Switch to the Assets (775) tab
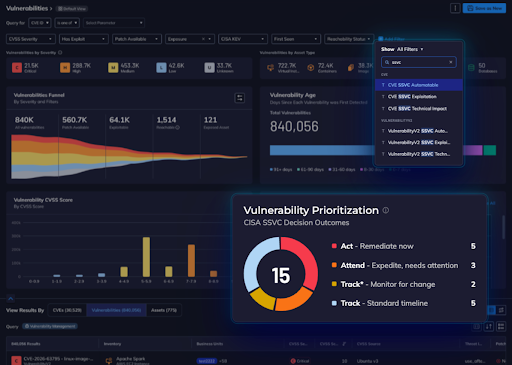Screen dimensions: 512x365 click(x=164, y=310)
